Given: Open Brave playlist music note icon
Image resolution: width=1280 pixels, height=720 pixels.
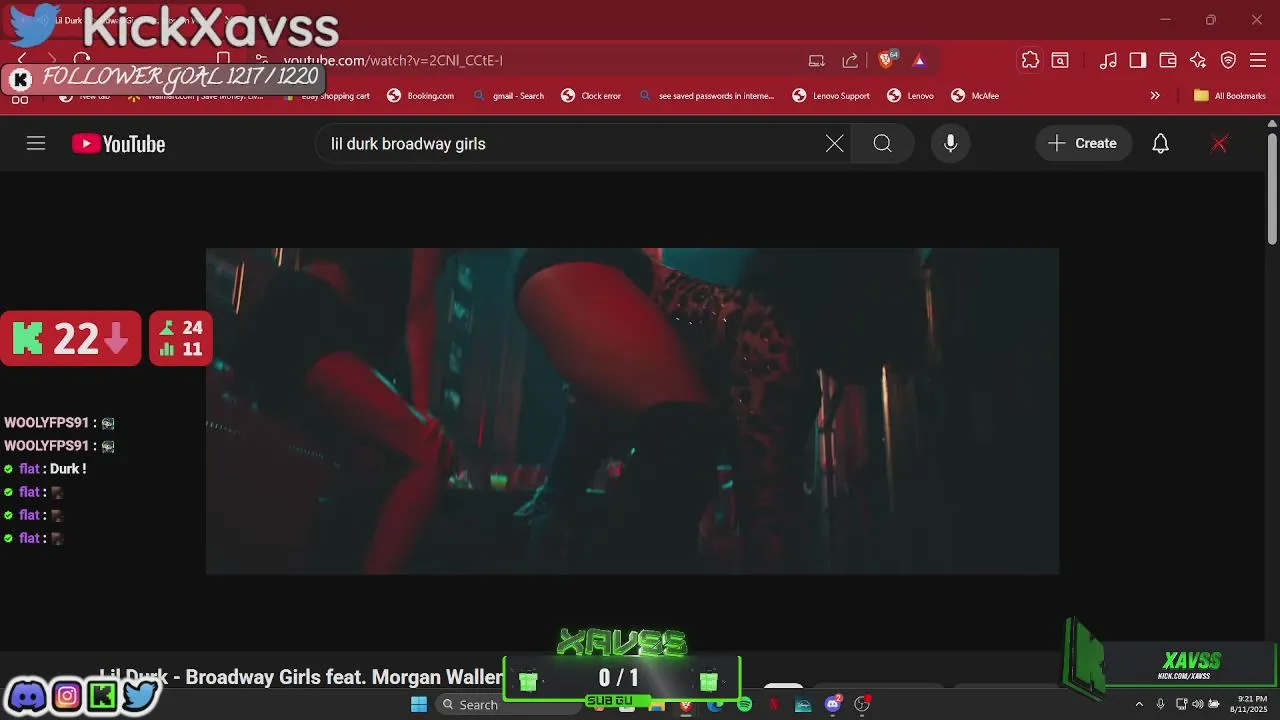Looking at the screenshot, I should click(x=1108, y=60).
